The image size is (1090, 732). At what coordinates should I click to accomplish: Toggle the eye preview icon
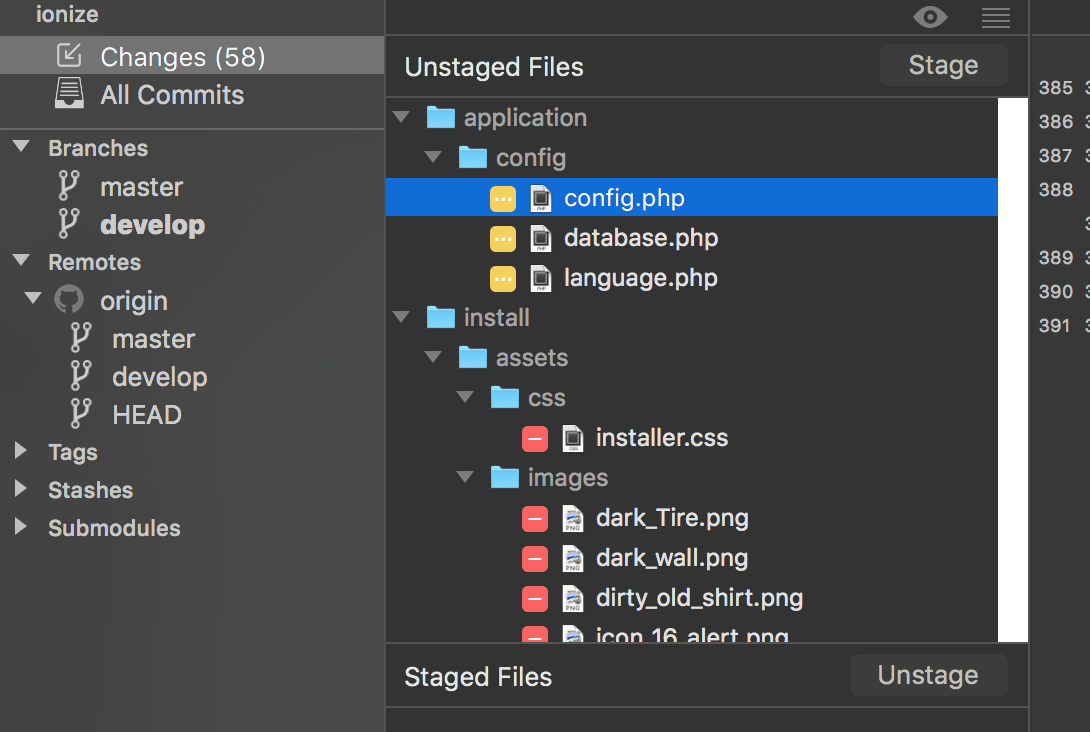pos(930,17)
